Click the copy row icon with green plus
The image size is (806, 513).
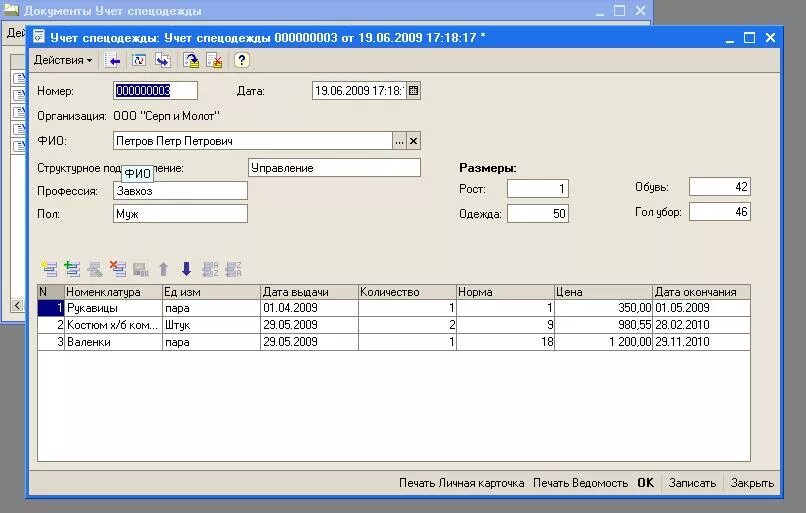pyautogui.click(x=72, y=269)
